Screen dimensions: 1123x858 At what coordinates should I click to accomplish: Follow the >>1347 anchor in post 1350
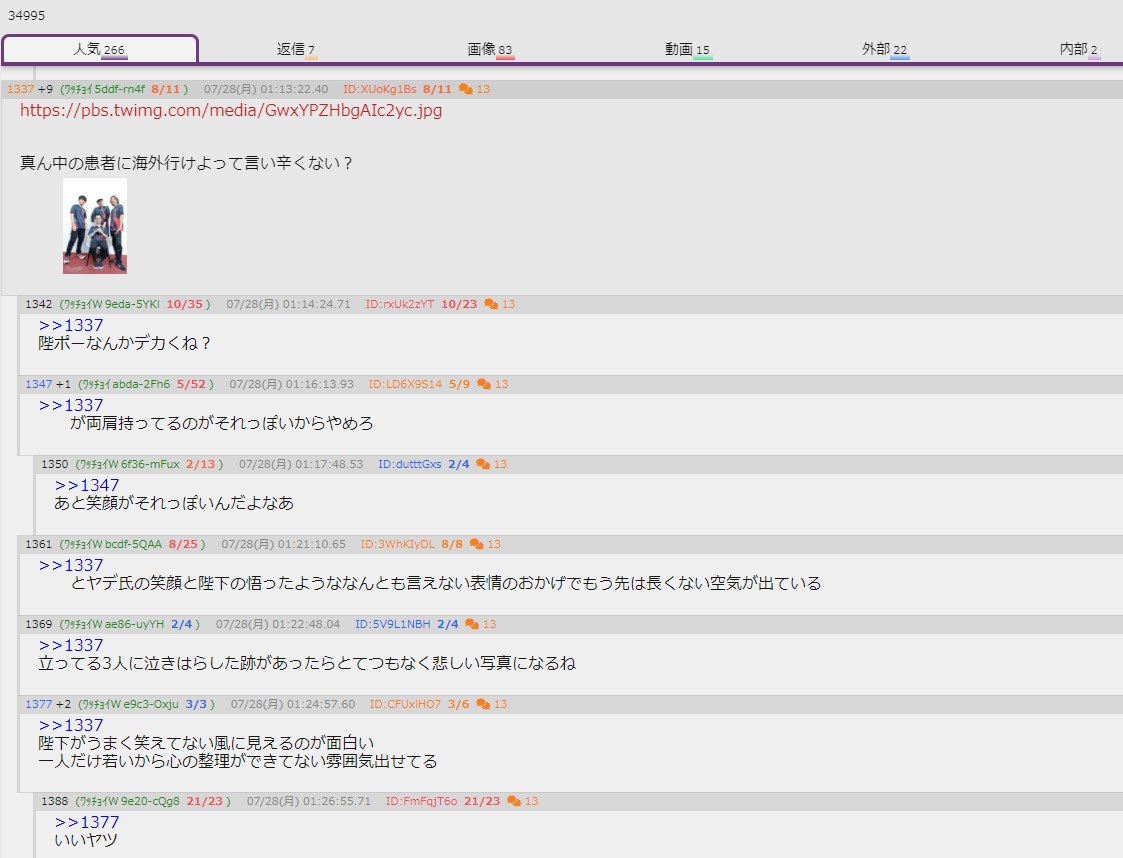click(x=87, y=485)
